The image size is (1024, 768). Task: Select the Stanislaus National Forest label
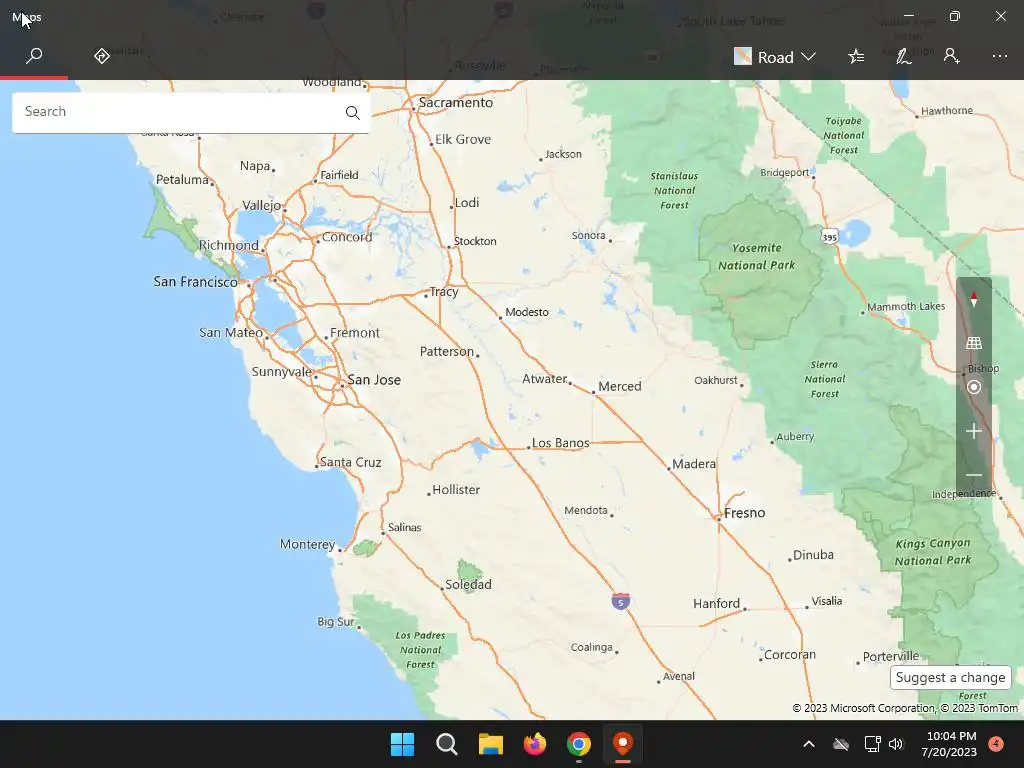click(x=674, y=190)
